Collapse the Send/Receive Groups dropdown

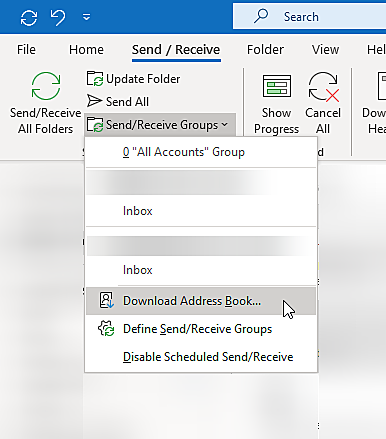[x=160, y=125]
